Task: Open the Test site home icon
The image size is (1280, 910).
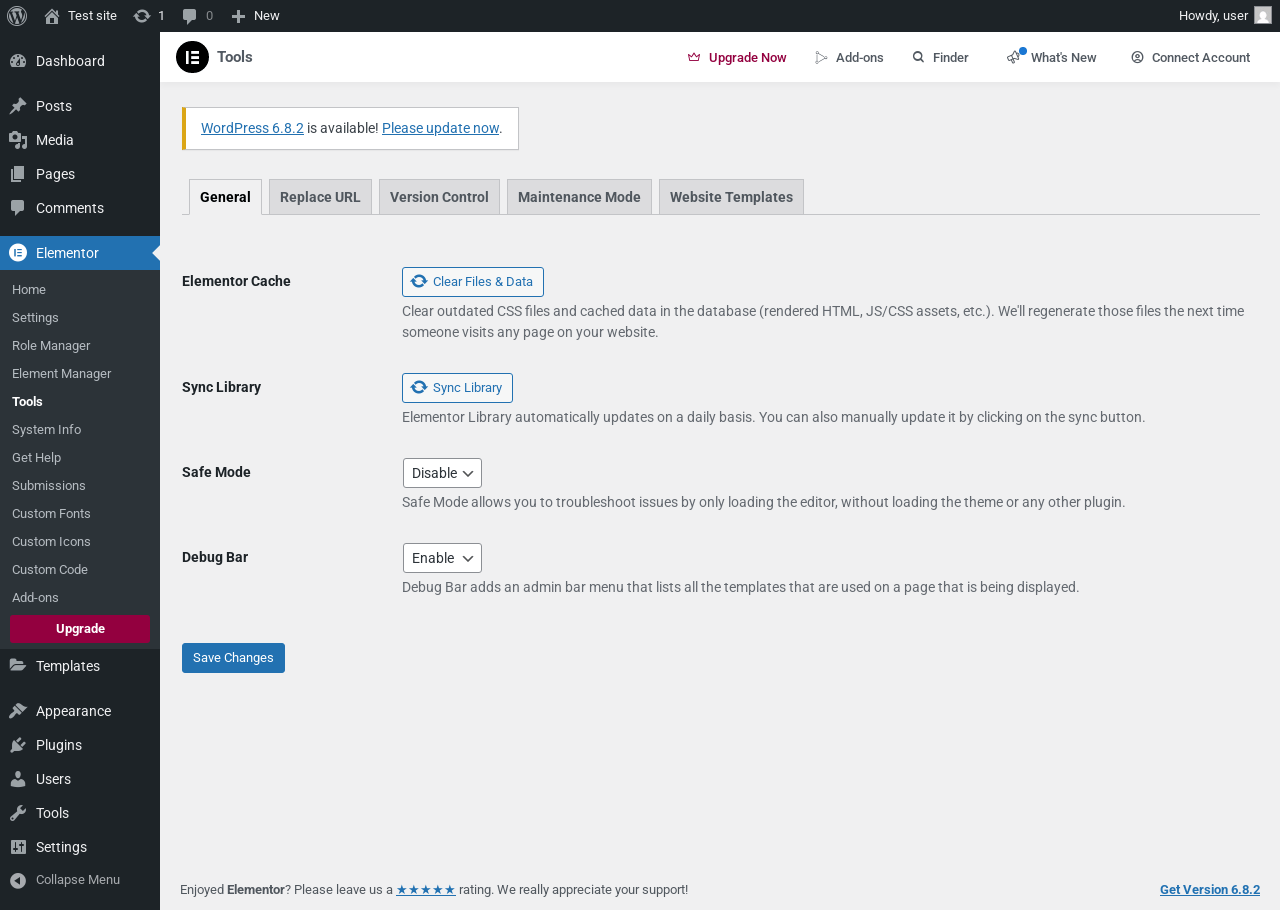Action: pos(52,16)
